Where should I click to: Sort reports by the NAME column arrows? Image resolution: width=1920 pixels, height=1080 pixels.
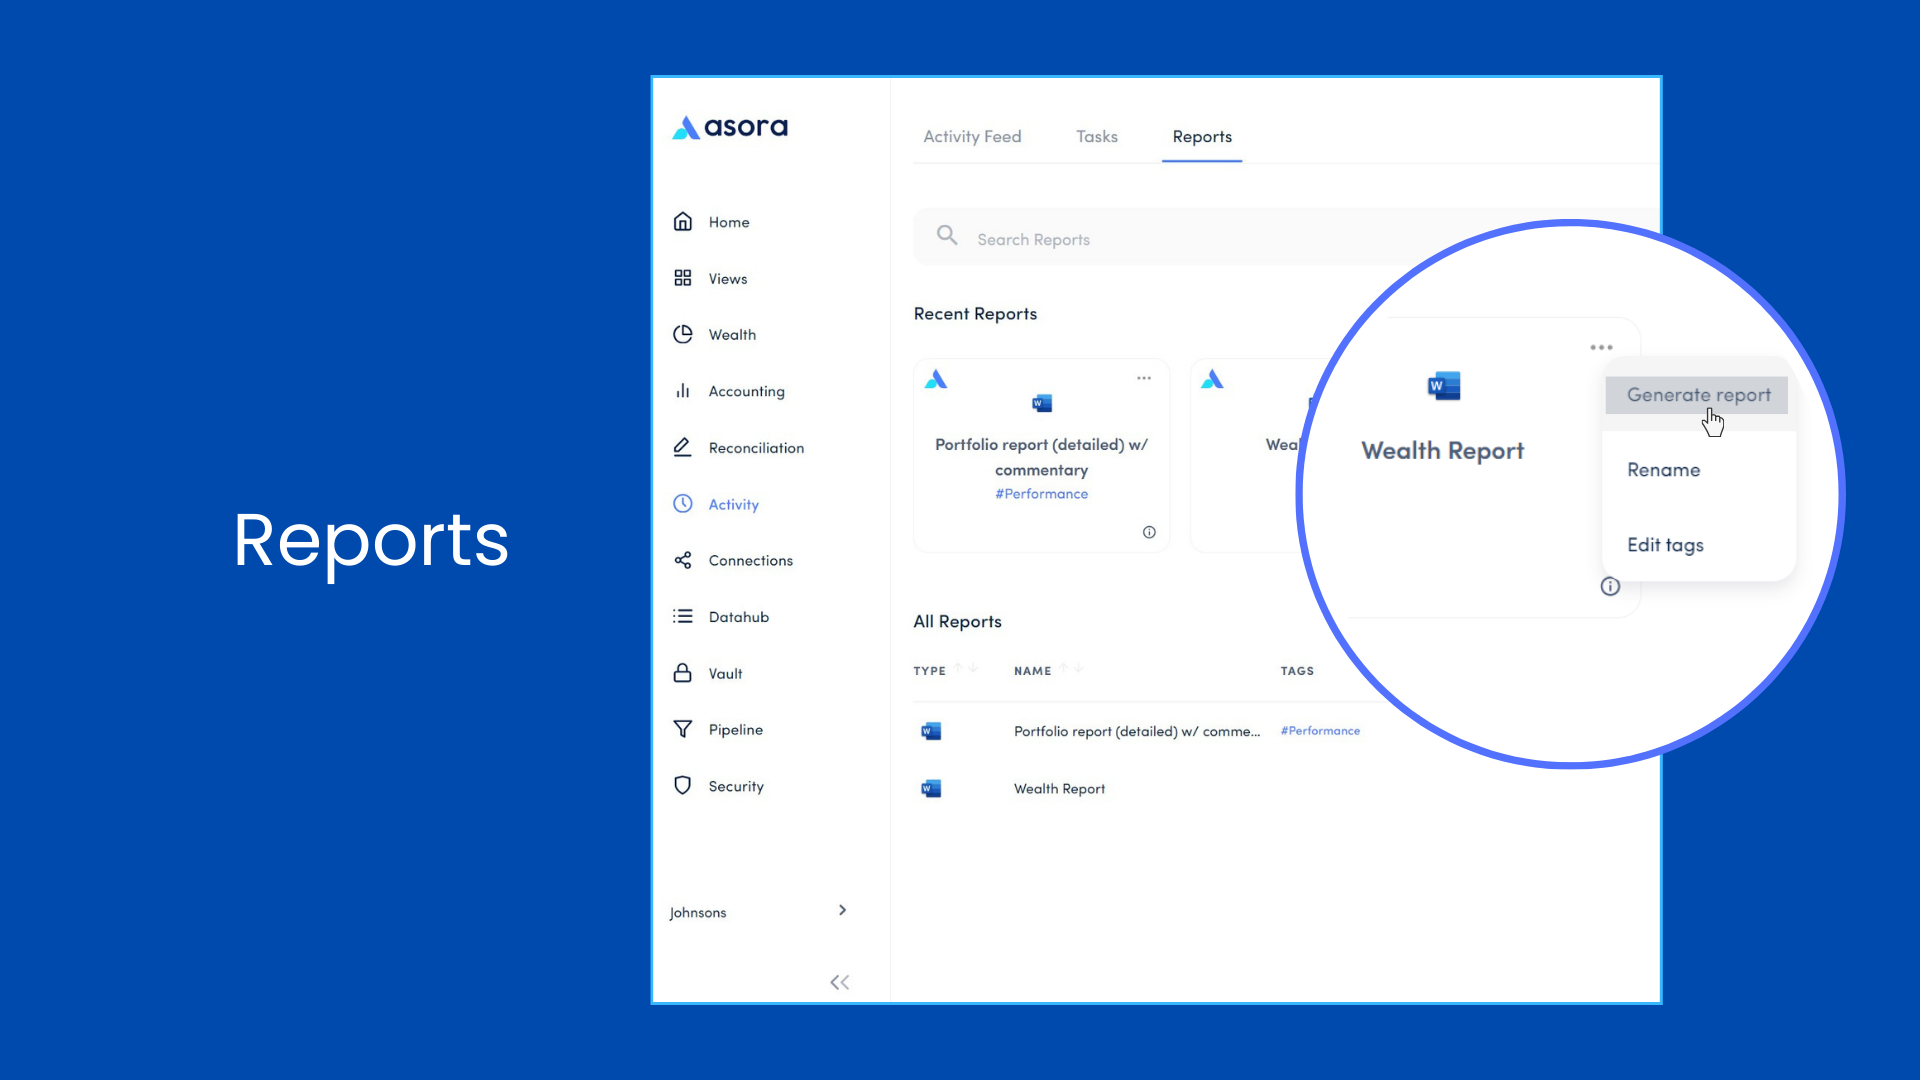1071,667
